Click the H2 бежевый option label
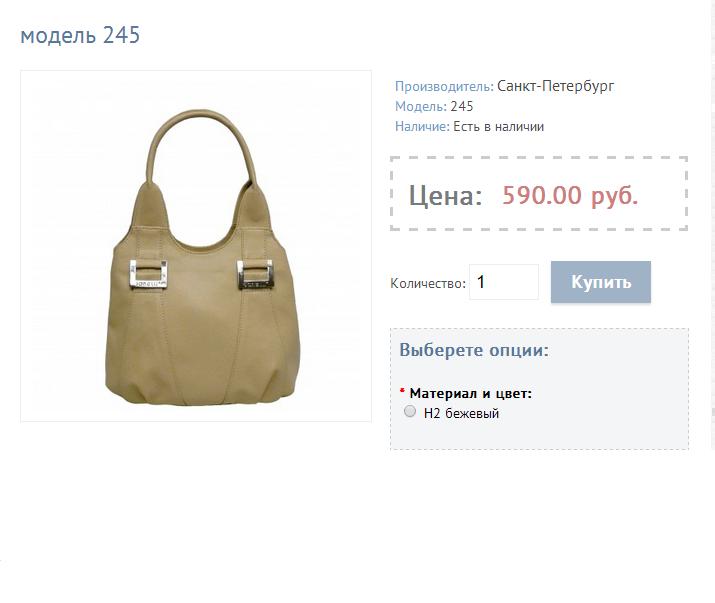The width and height of the screenshot is (715, 603). [x=461, y=413]
